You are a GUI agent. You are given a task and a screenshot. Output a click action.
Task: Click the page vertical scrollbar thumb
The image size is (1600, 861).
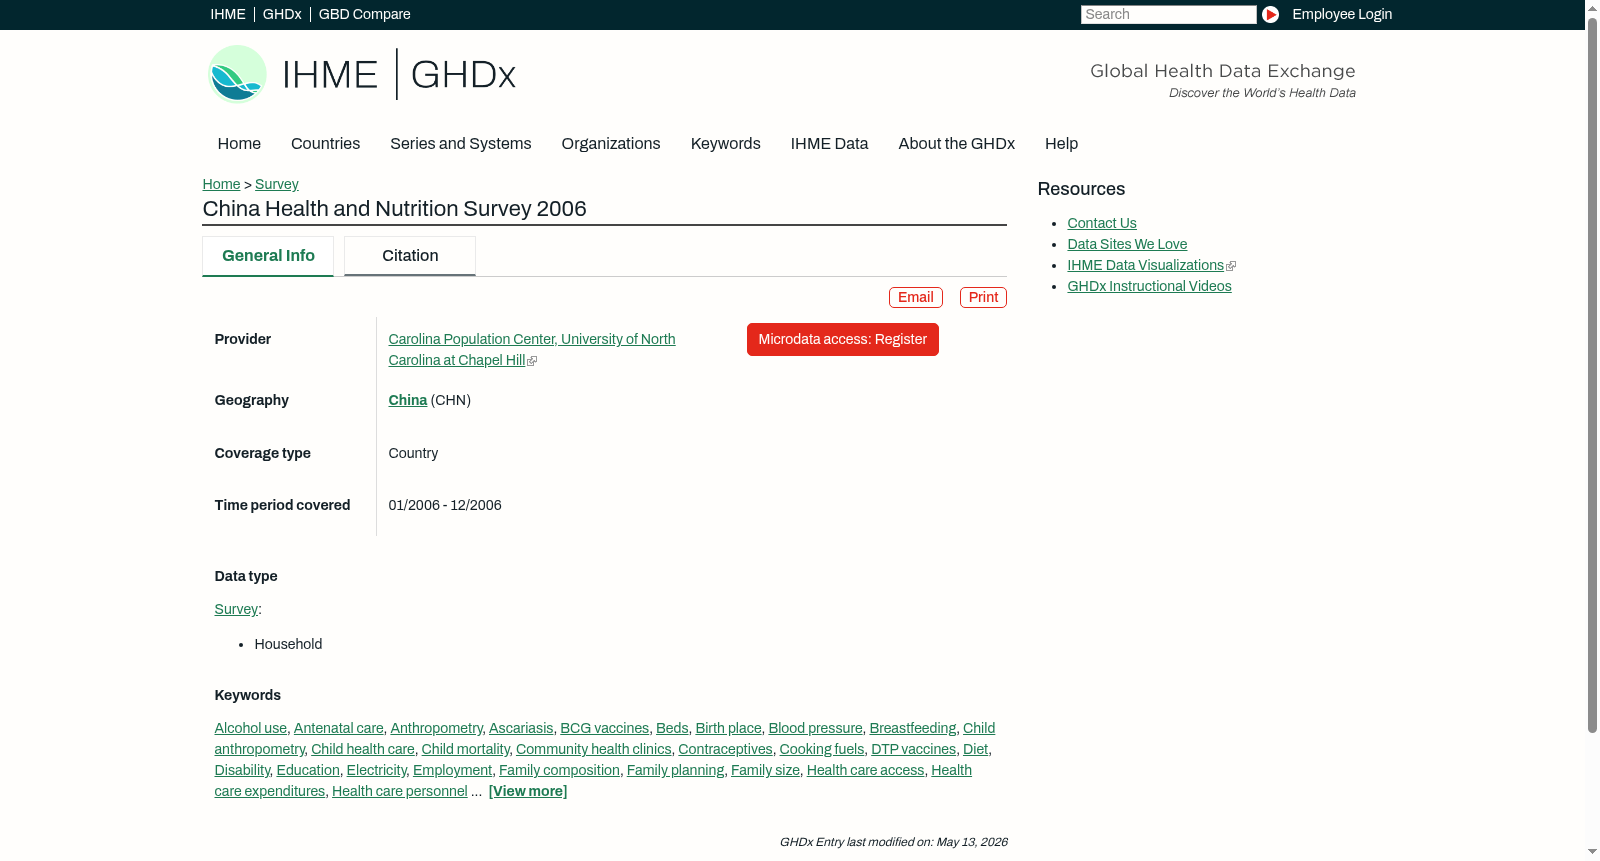point(1592,375)
